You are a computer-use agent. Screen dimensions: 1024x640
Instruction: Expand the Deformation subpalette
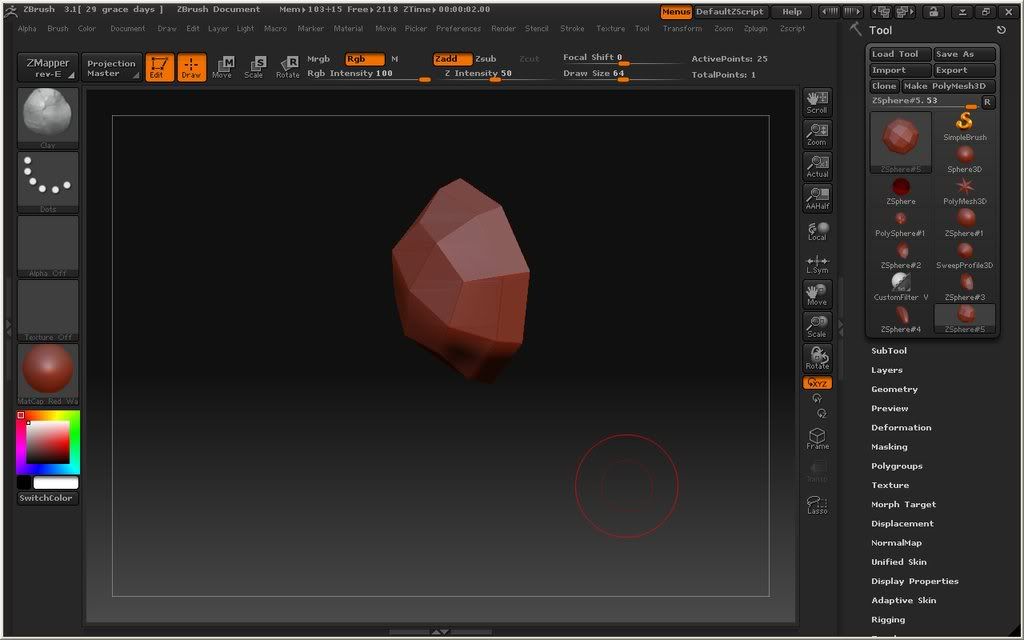[901, 428]
